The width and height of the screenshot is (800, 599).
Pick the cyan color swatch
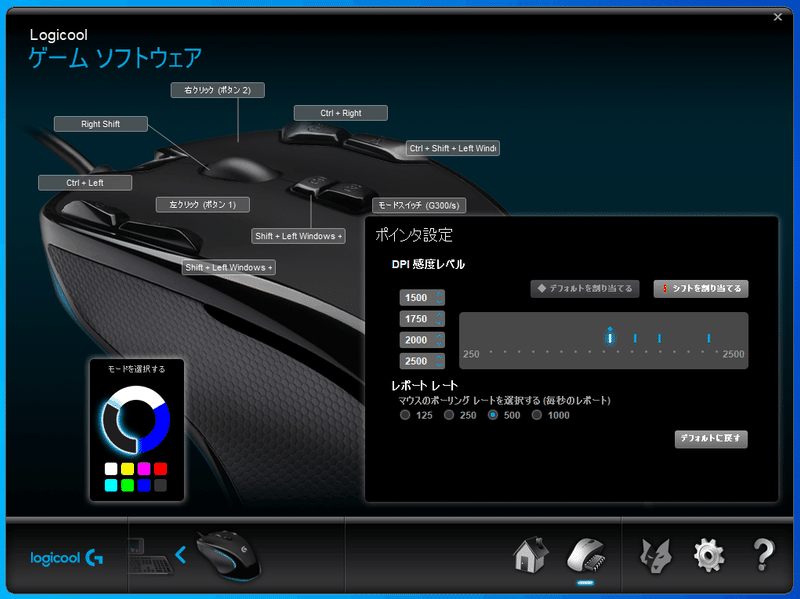[x=111, y=485]
